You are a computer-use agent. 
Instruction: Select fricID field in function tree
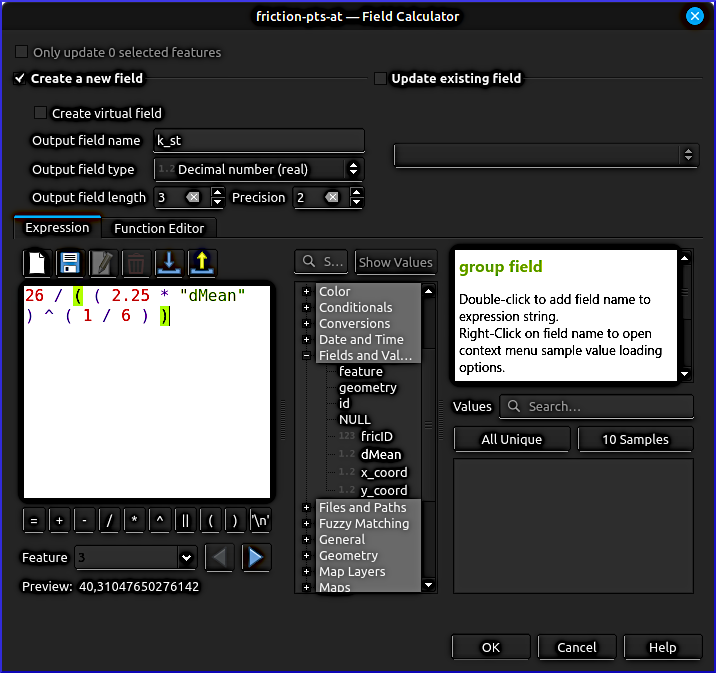pyautogui.click(x=377, y=436)
